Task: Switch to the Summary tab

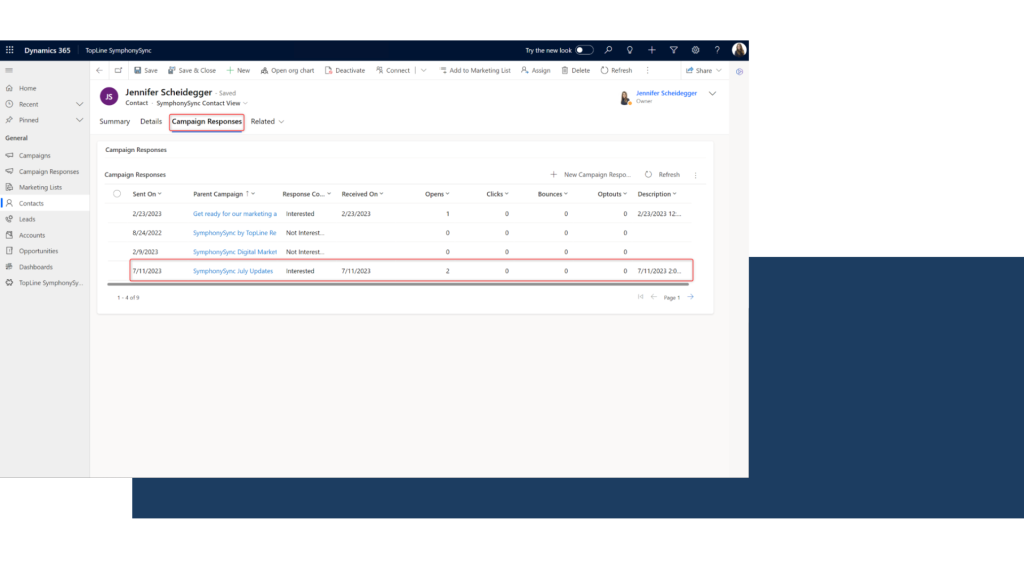Action: tap(114, 121)
